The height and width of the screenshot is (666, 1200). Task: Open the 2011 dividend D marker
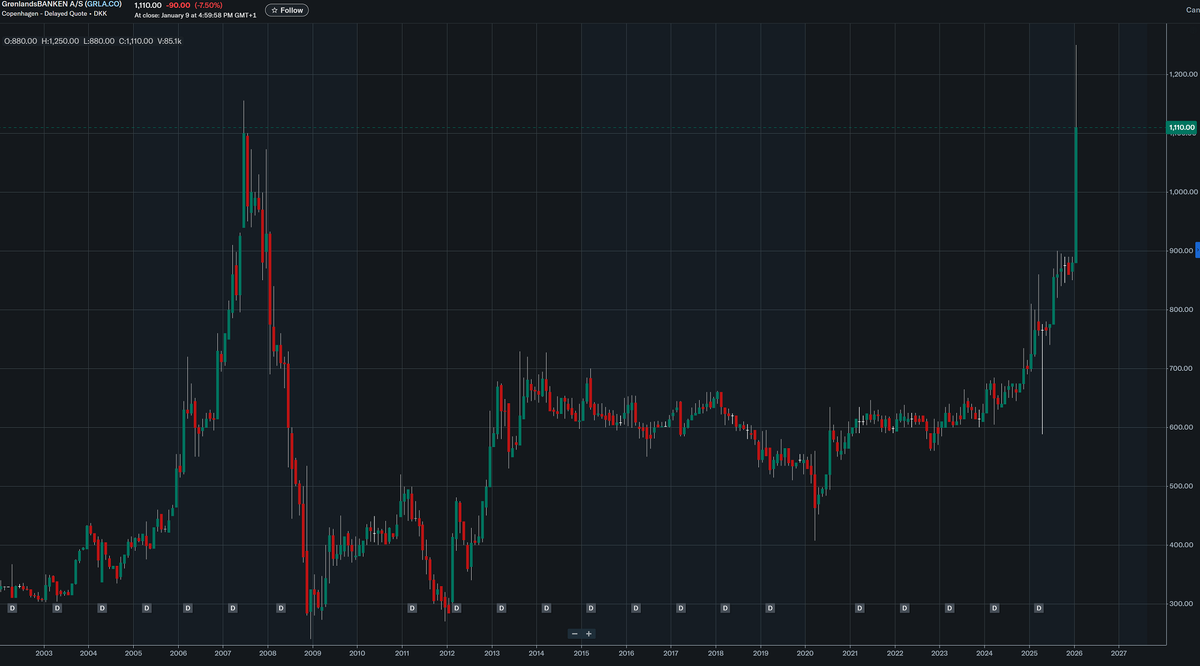click(x=412, y=607)
